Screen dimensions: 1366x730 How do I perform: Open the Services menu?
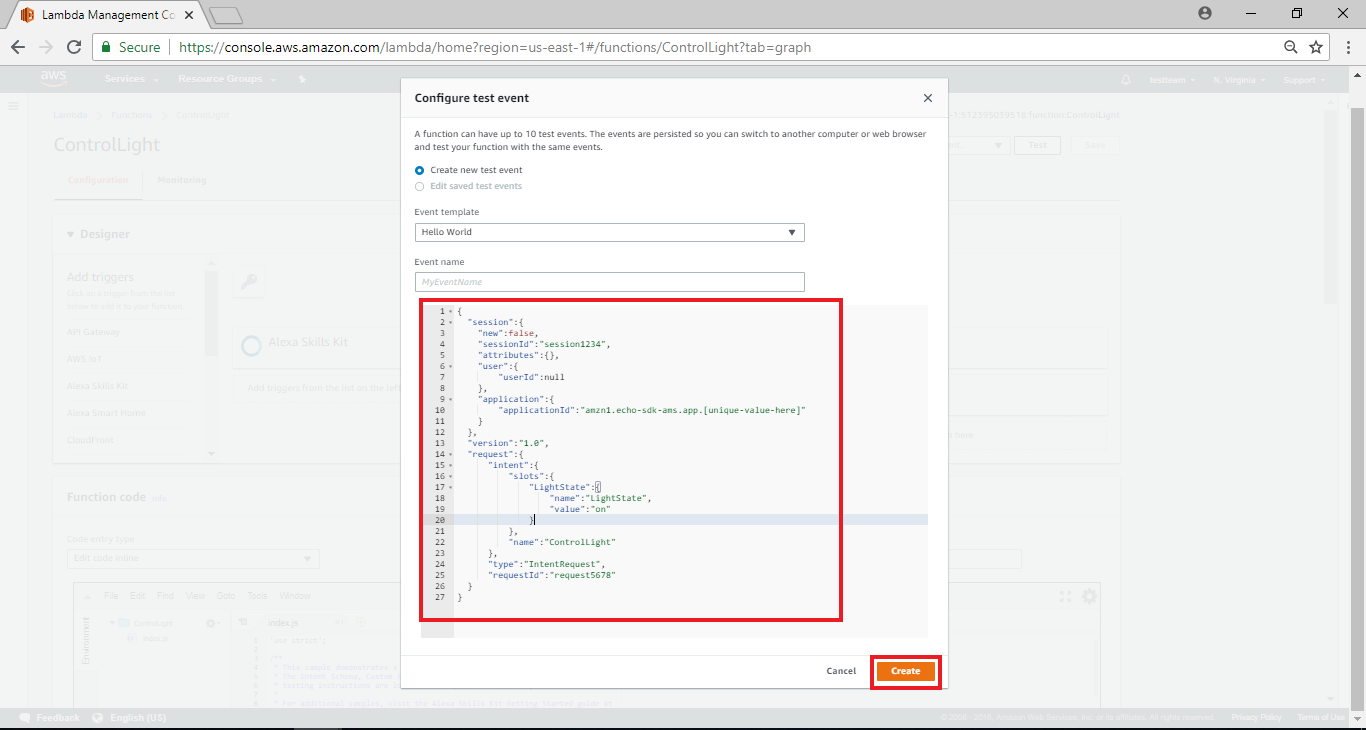click(x=131, y=79)
